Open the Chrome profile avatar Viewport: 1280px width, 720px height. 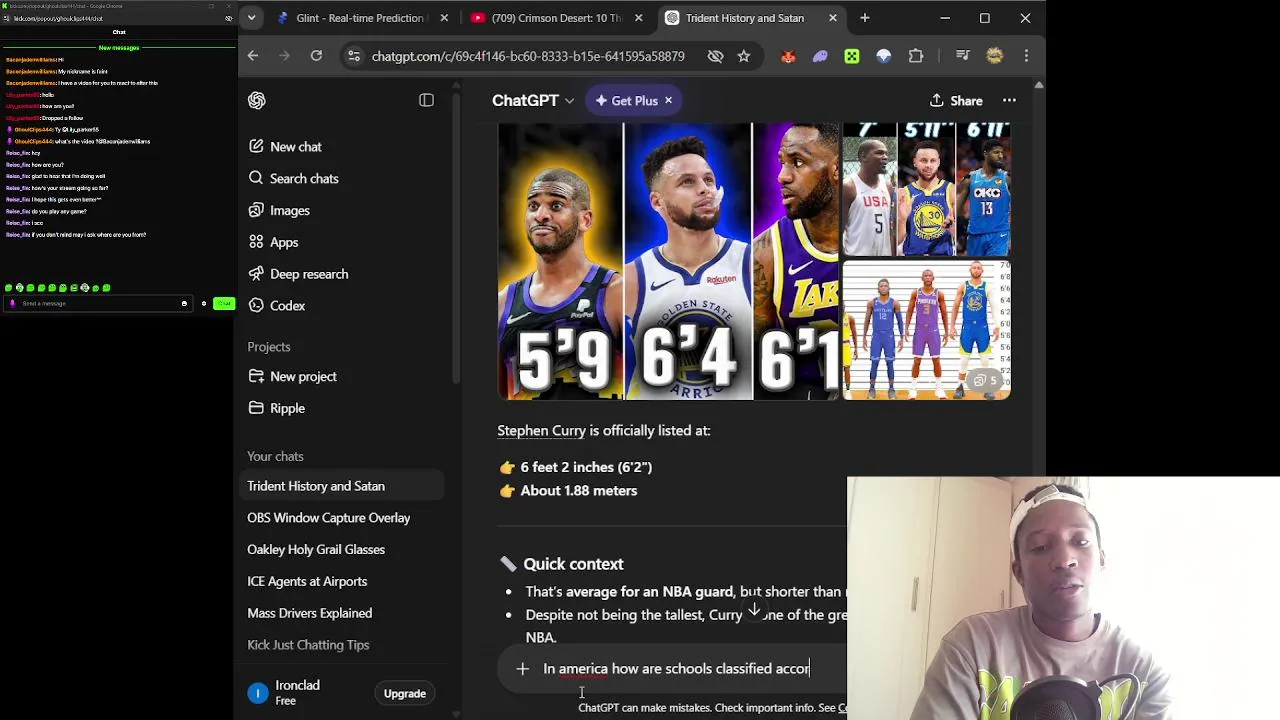tap(994, 56)
